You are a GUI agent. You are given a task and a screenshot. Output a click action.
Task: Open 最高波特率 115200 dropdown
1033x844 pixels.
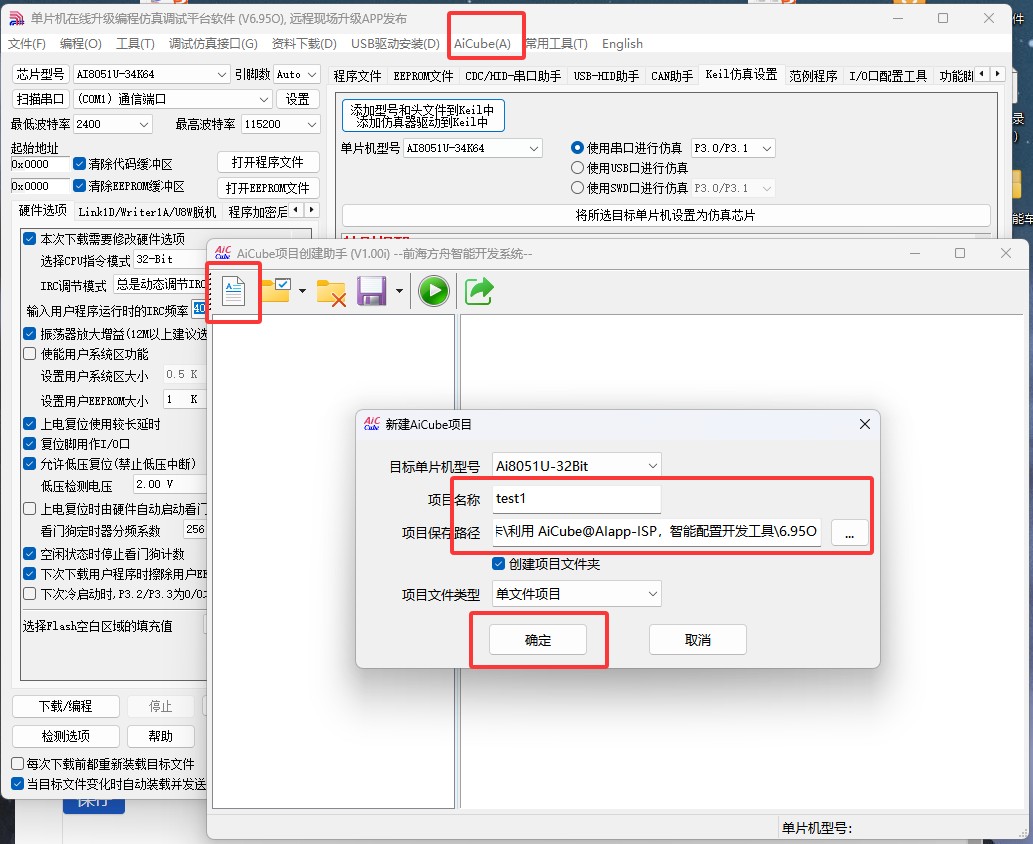(x=281, y=124)
